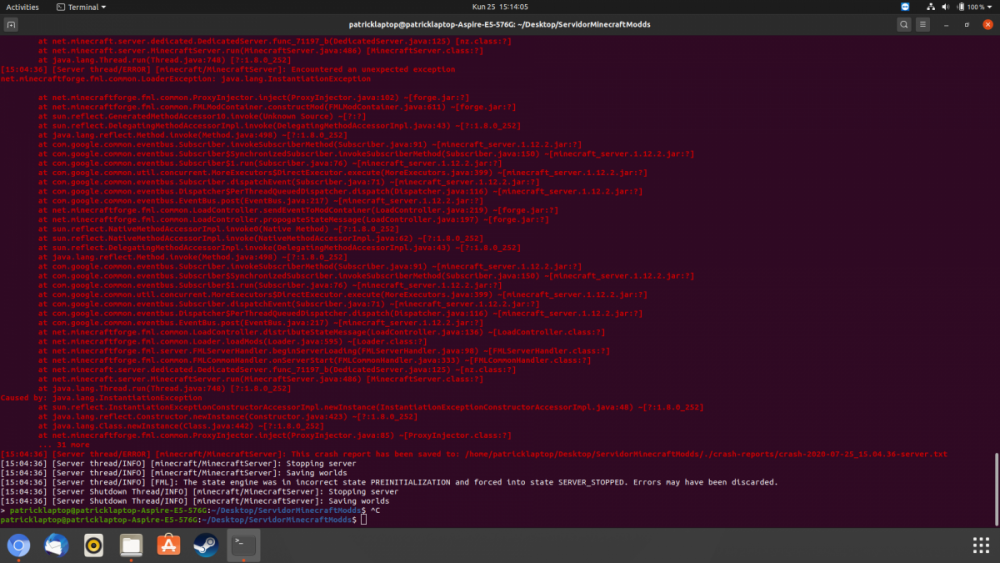
Task: Open Rhythmbox music player in dock
Action: [x=94, y=545]
